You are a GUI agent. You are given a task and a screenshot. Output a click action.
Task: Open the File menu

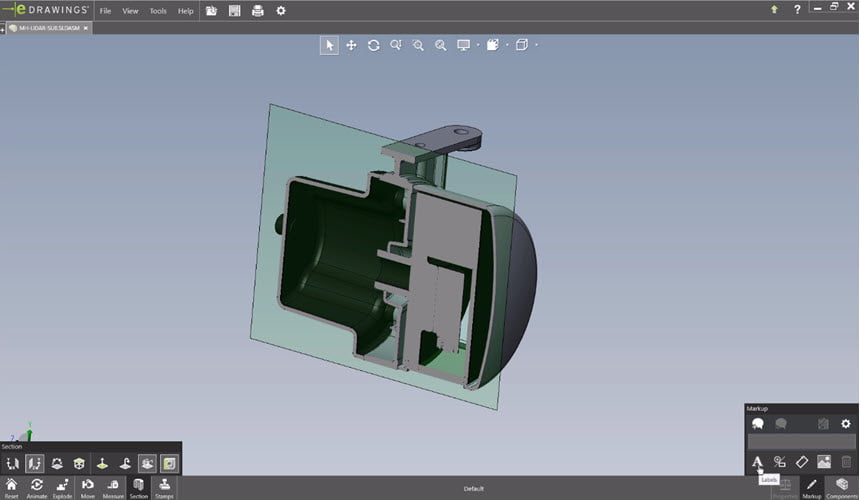pyautogui.click(x=105, y=11)
